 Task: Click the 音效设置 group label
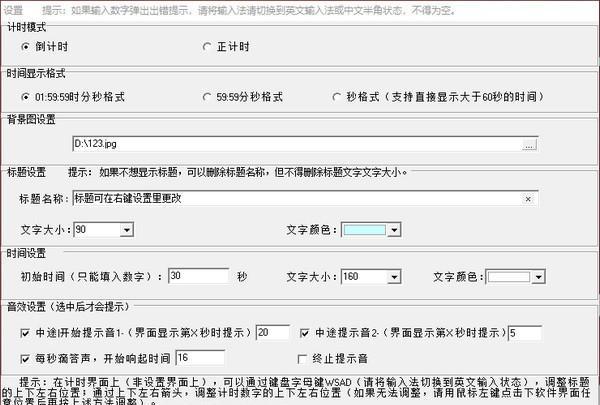pyautogui.click(x=68, y=307)
